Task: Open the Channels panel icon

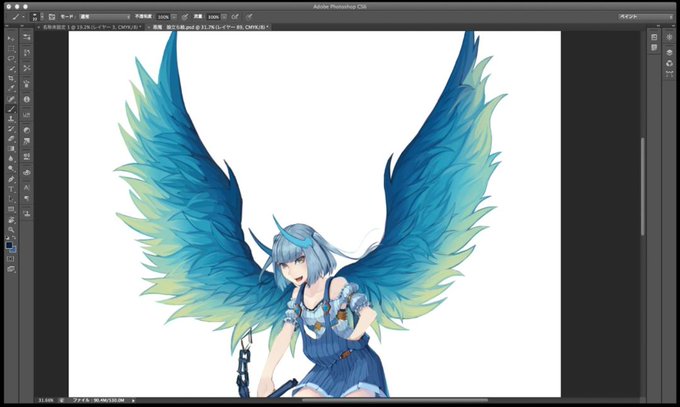Action: (x=670, y=63)
